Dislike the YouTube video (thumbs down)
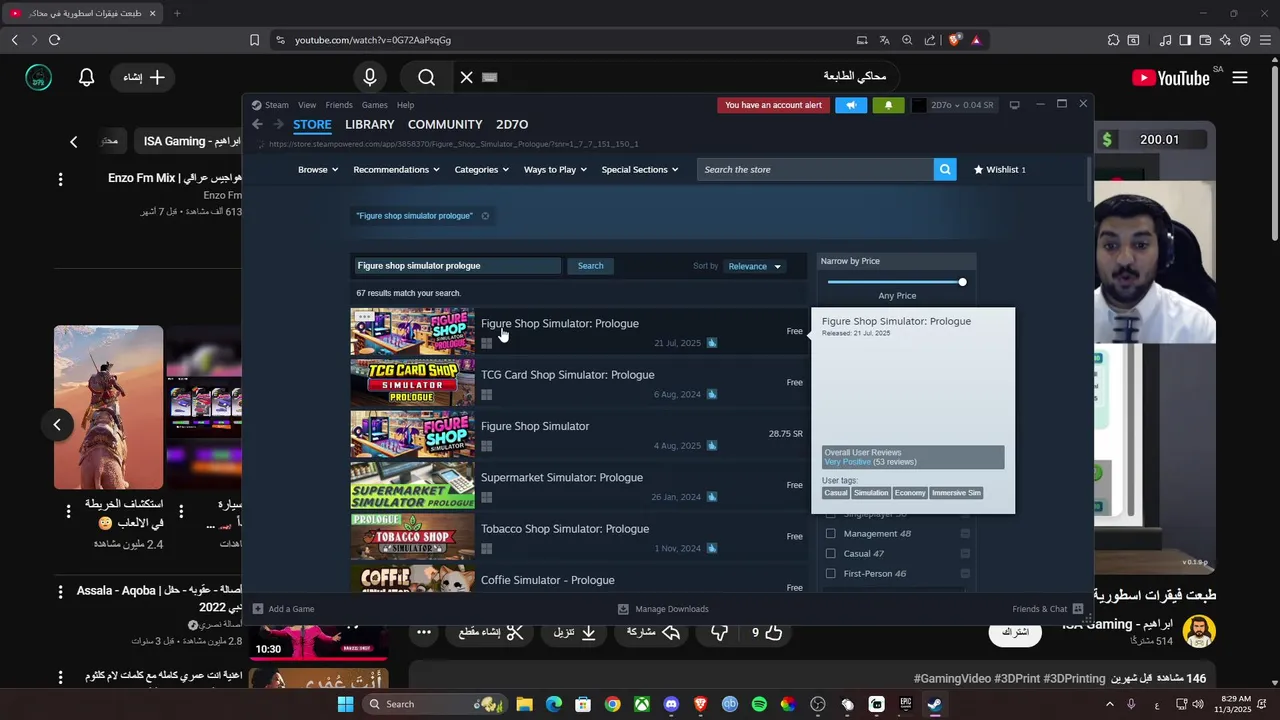The width and height of the screenshot is (1280, 720). click(x=719, y=632)
